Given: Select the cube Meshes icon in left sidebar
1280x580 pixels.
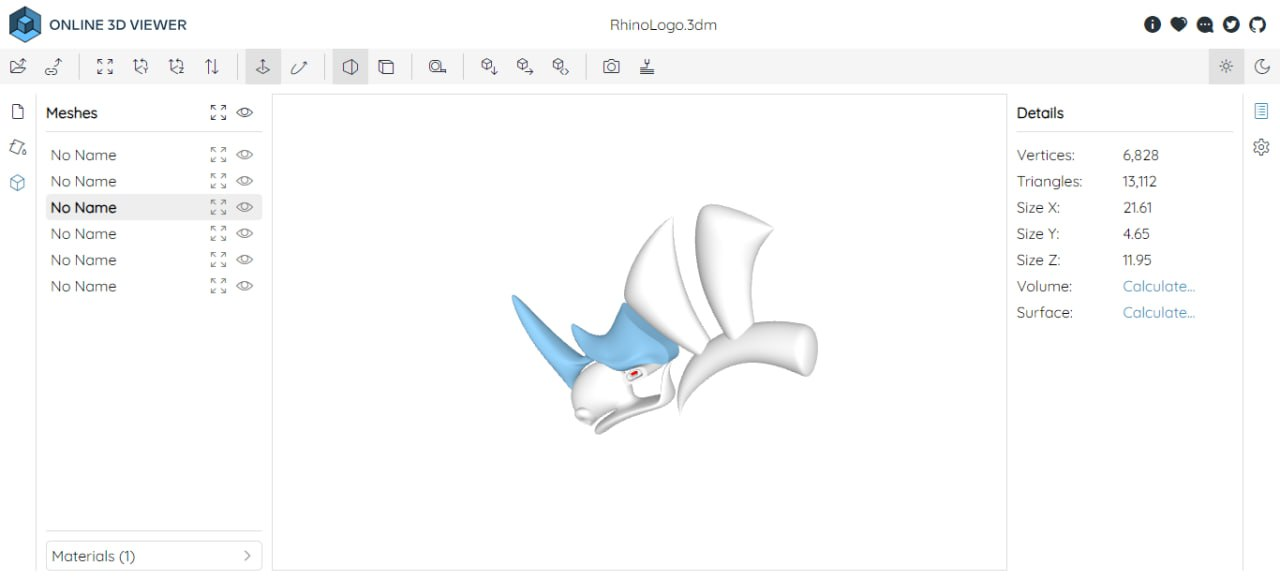Looking at the screenshot, I should coord(17,183).
